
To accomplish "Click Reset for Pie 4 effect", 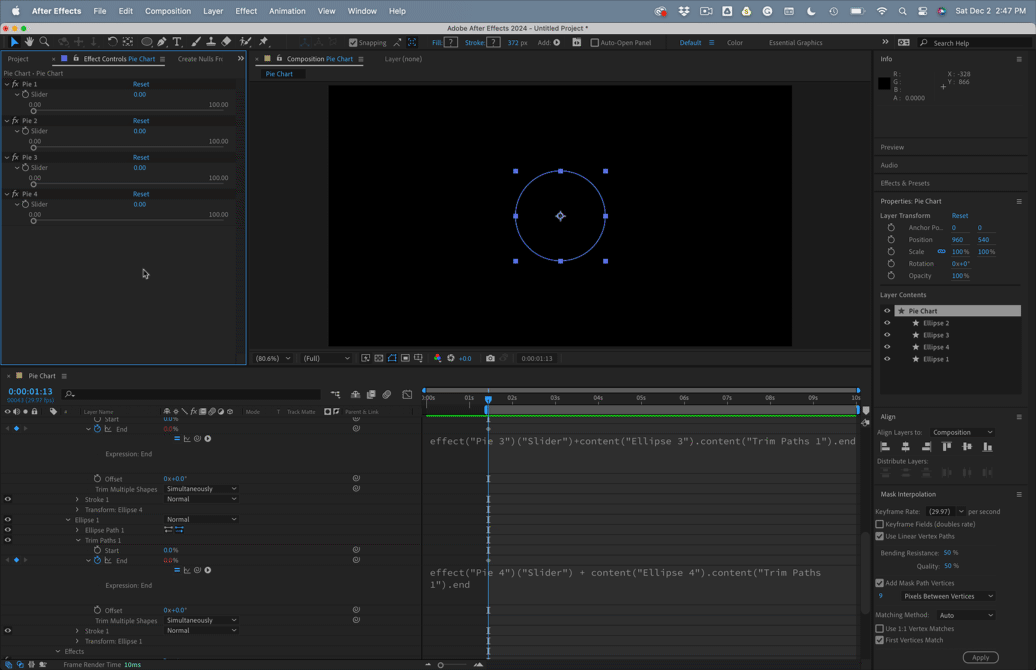I will coord(141,194).
